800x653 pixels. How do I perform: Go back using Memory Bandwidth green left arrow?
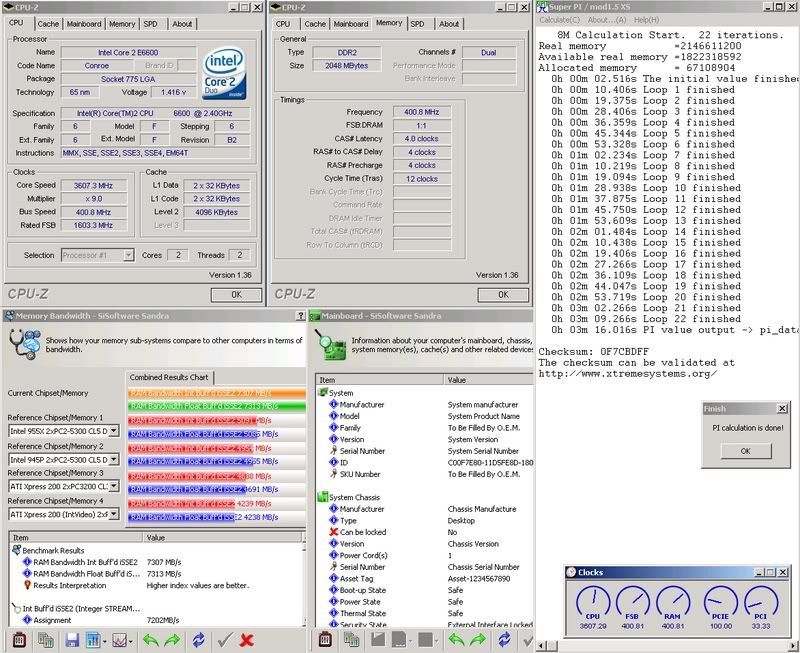pos(151,640)
